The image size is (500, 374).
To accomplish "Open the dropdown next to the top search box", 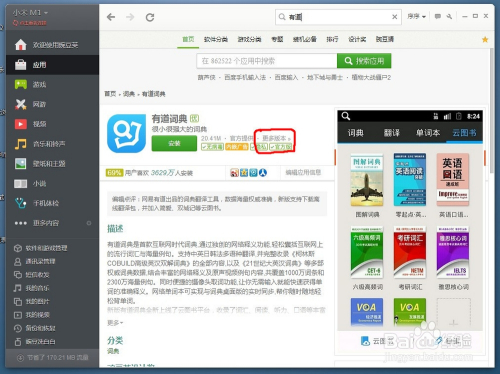I will click(x=416, y=16).
